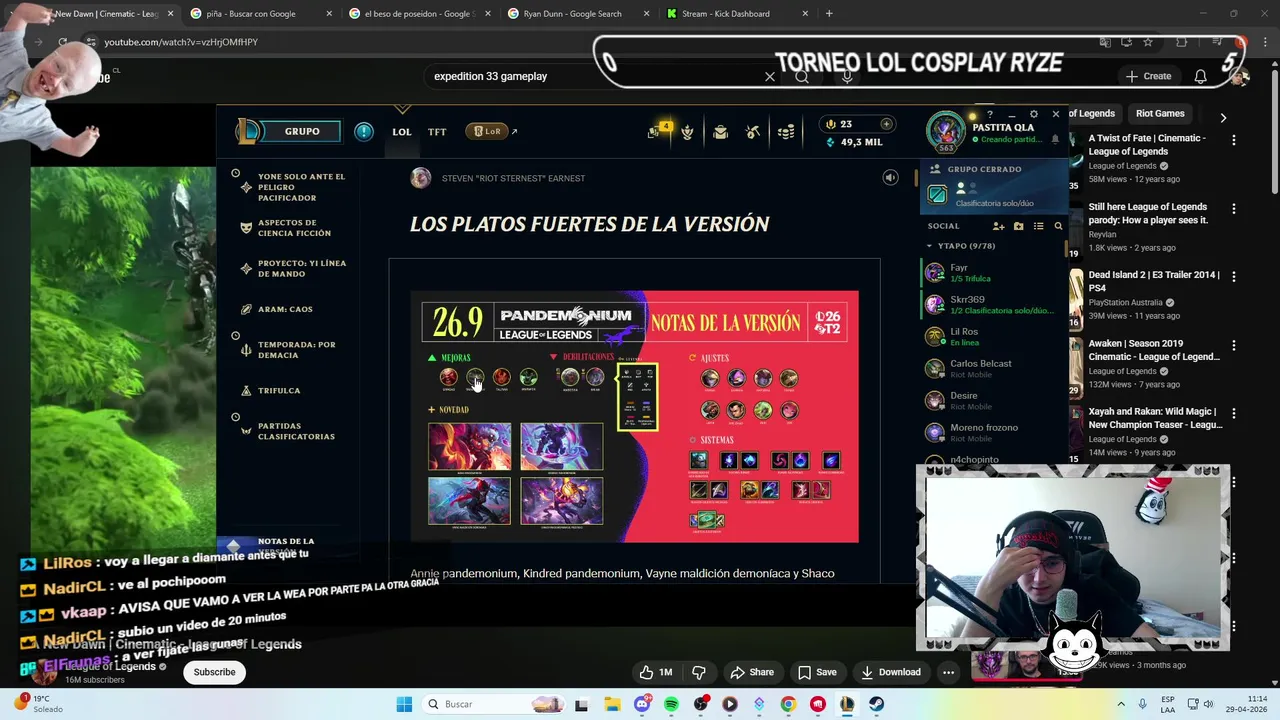Viewport: 1280px width, 720px height.
Task: Open the alert notification icon beside GRUPO
Action: (364, 131)
